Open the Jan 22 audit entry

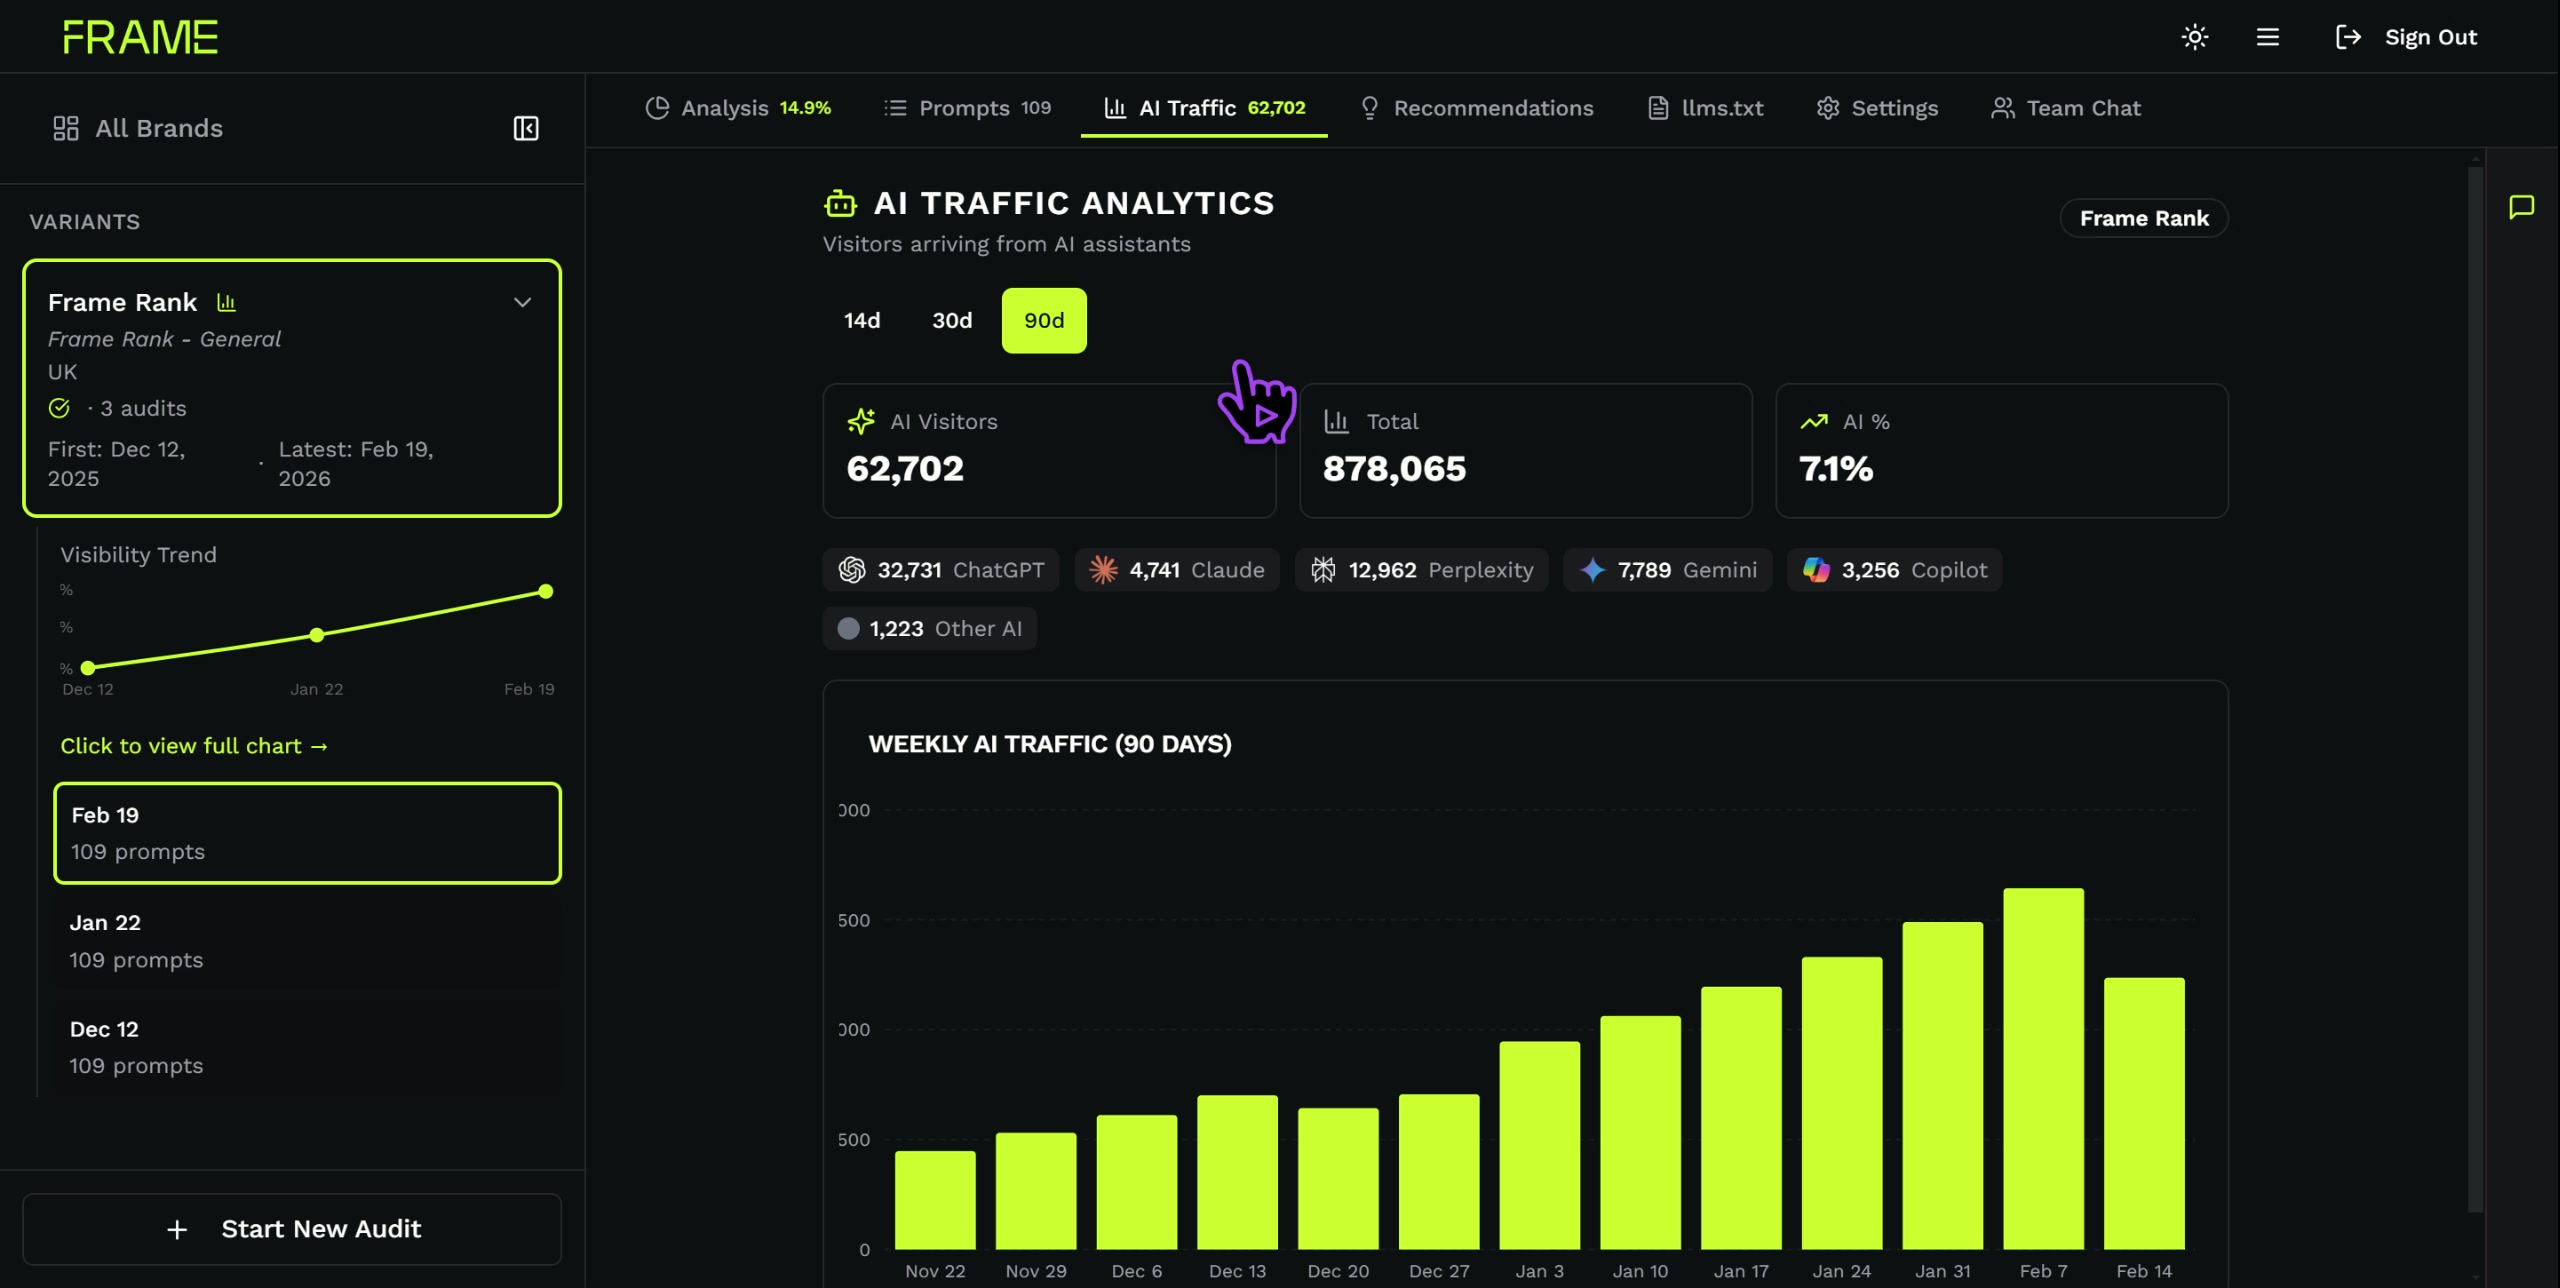coord(307,941)
